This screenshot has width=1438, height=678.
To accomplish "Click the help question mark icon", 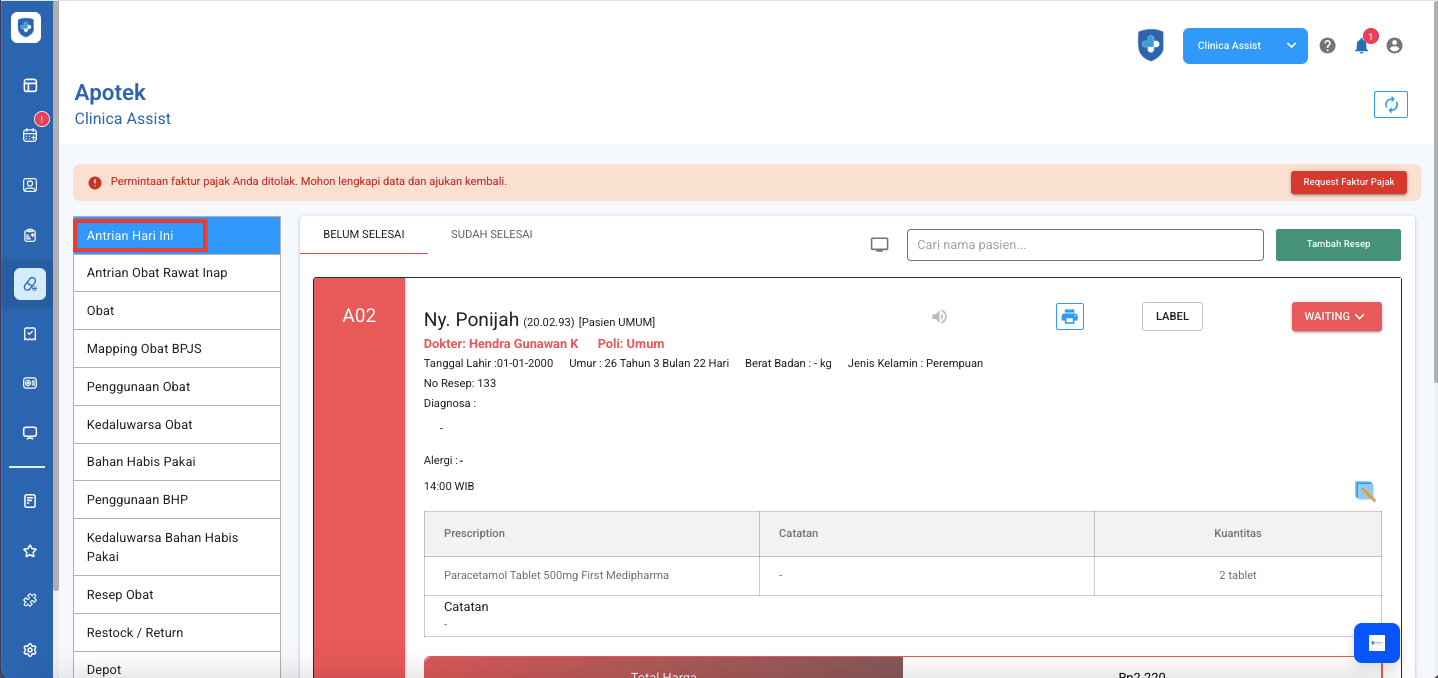I will (x=1327, y=46).
